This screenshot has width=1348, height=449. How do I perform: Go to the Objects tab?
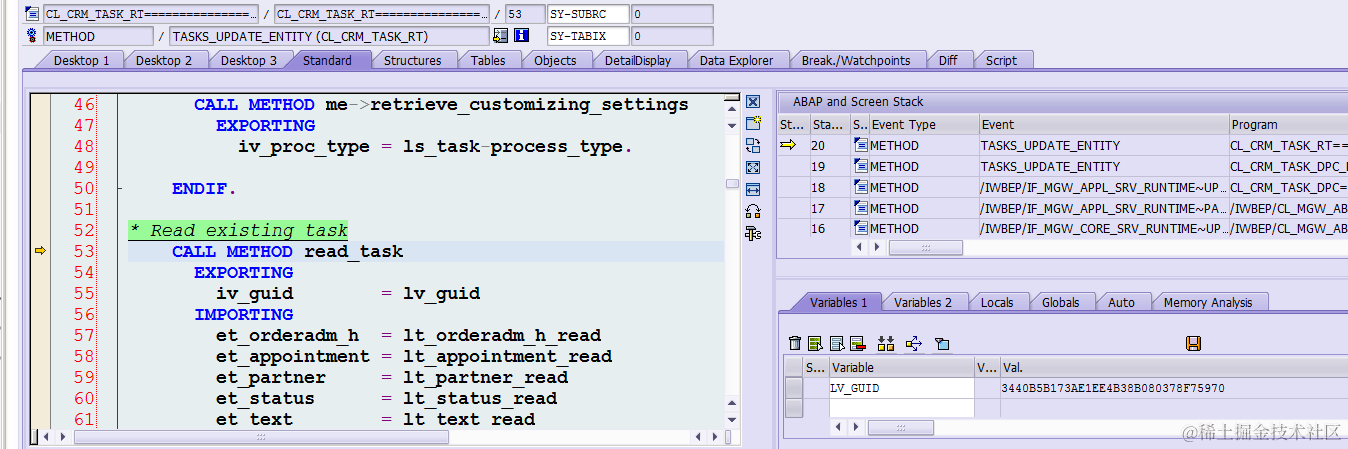coord(555,60)
